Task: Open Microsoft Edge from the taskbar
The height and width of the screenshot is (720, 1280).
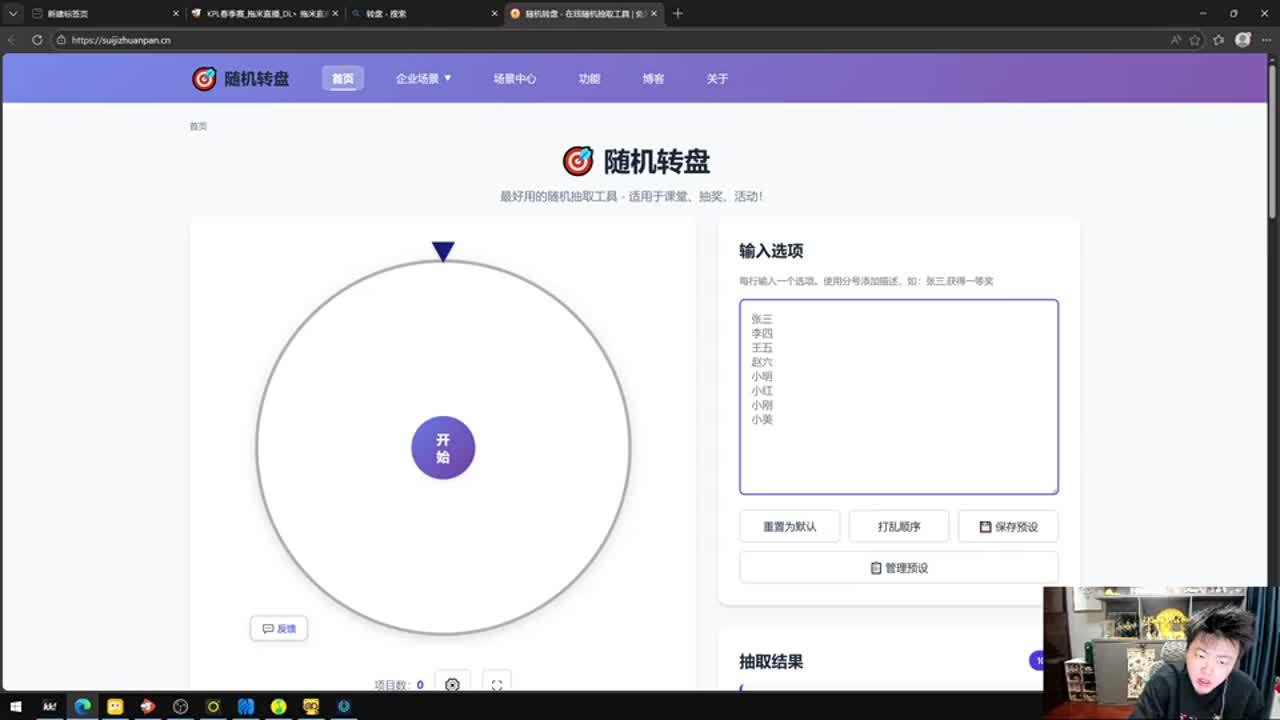Action: [x=82, y=706]
